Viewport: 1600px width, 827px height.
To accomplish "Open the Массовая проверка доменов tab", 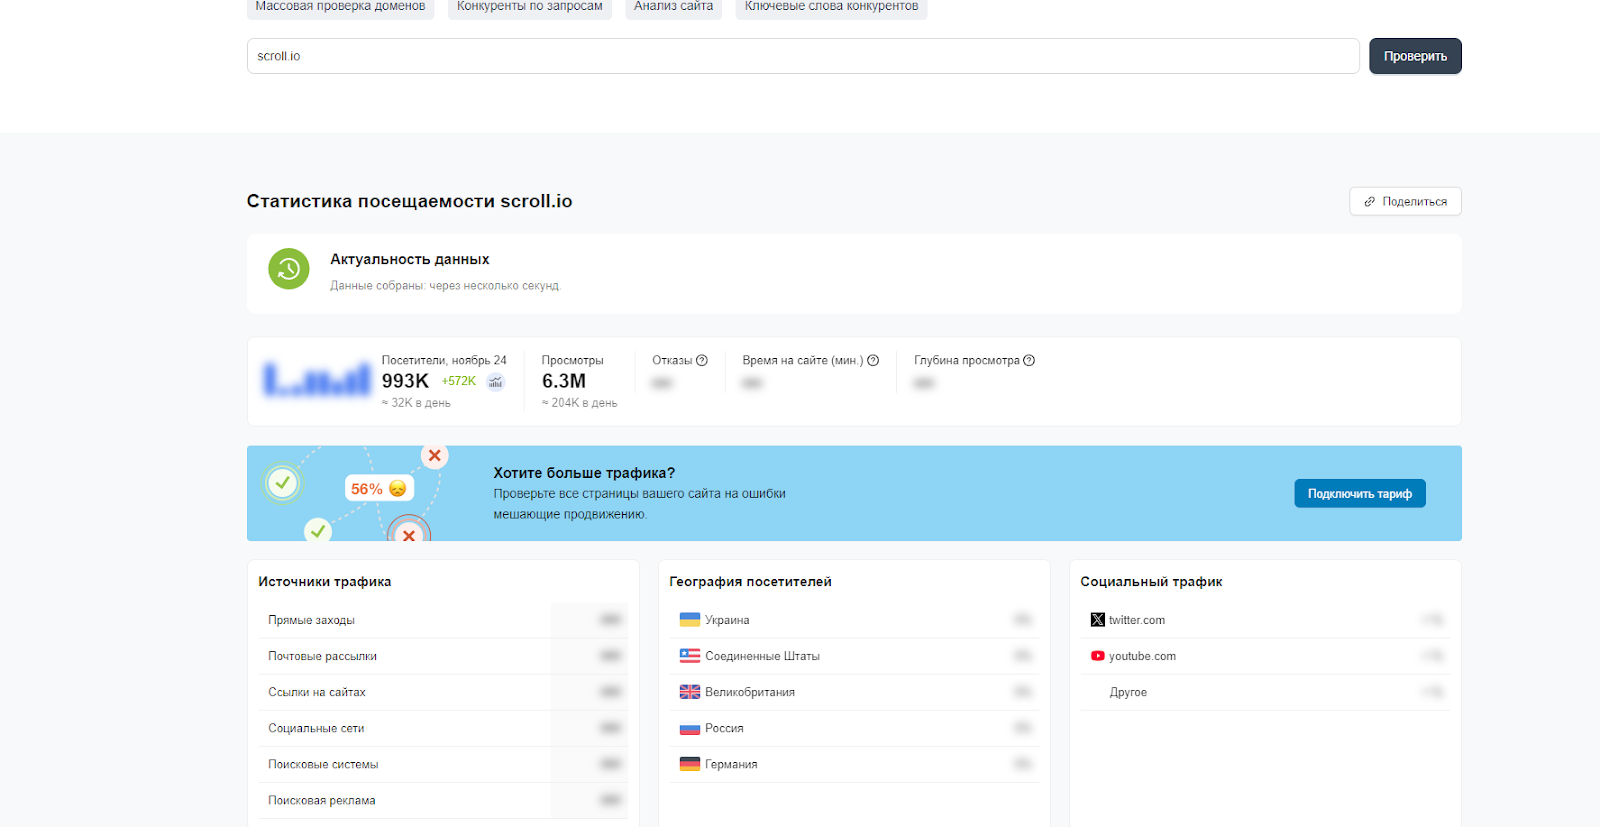I will [340, 8].
